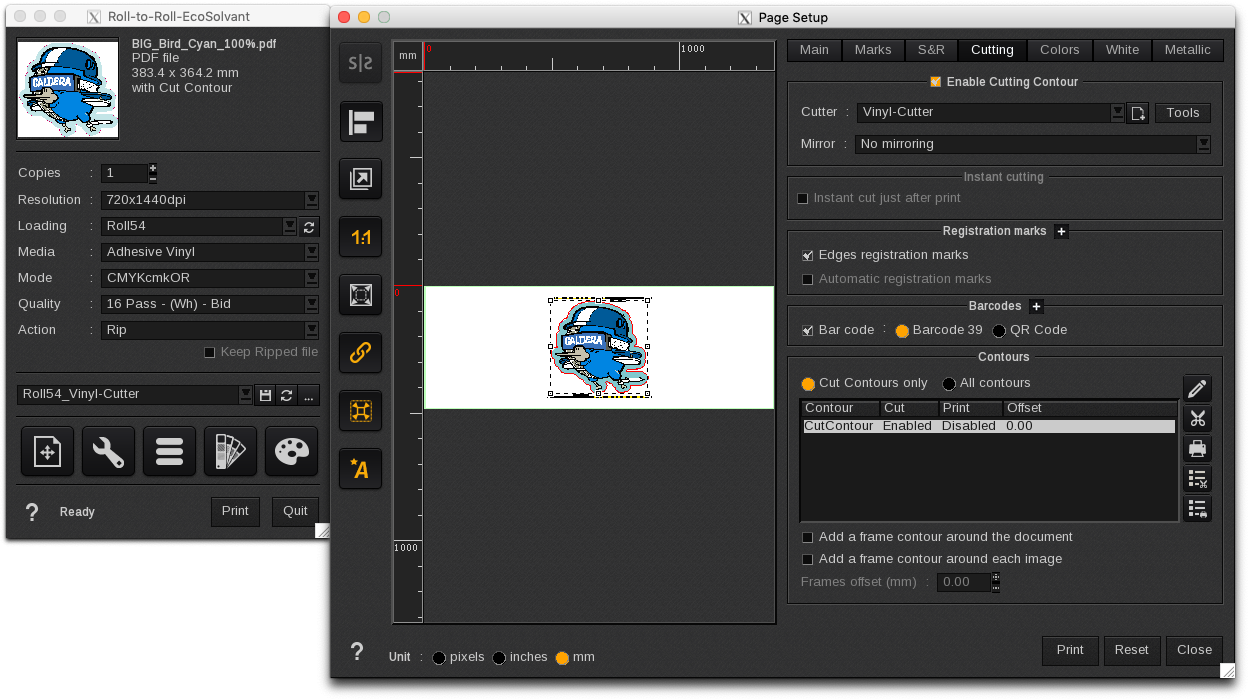Open the color swatch fan panel
Image resolution: width=1249 pixels, height=700 pixels.
(230, 451)
